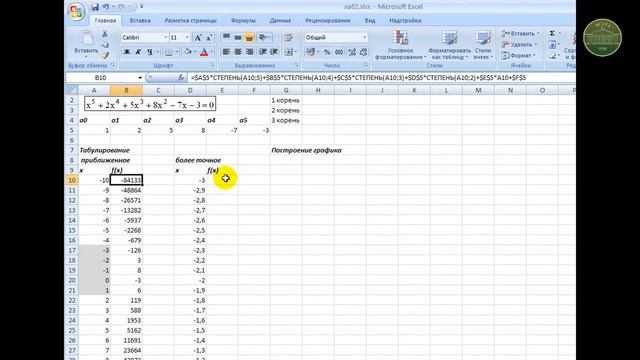
Task: Click the Вставить cells button in Ячейки group
Action: 520,33
